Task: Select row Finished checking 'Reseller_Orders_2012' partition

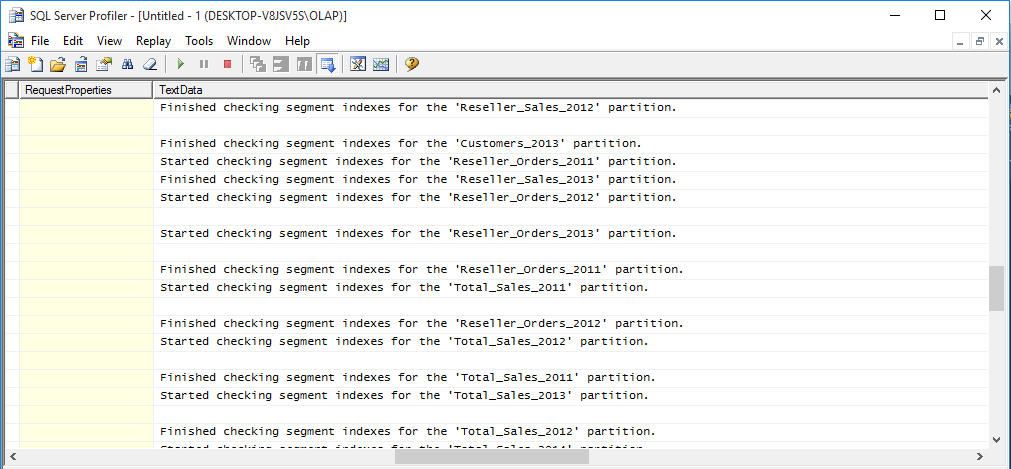Action: coord(496,323)
